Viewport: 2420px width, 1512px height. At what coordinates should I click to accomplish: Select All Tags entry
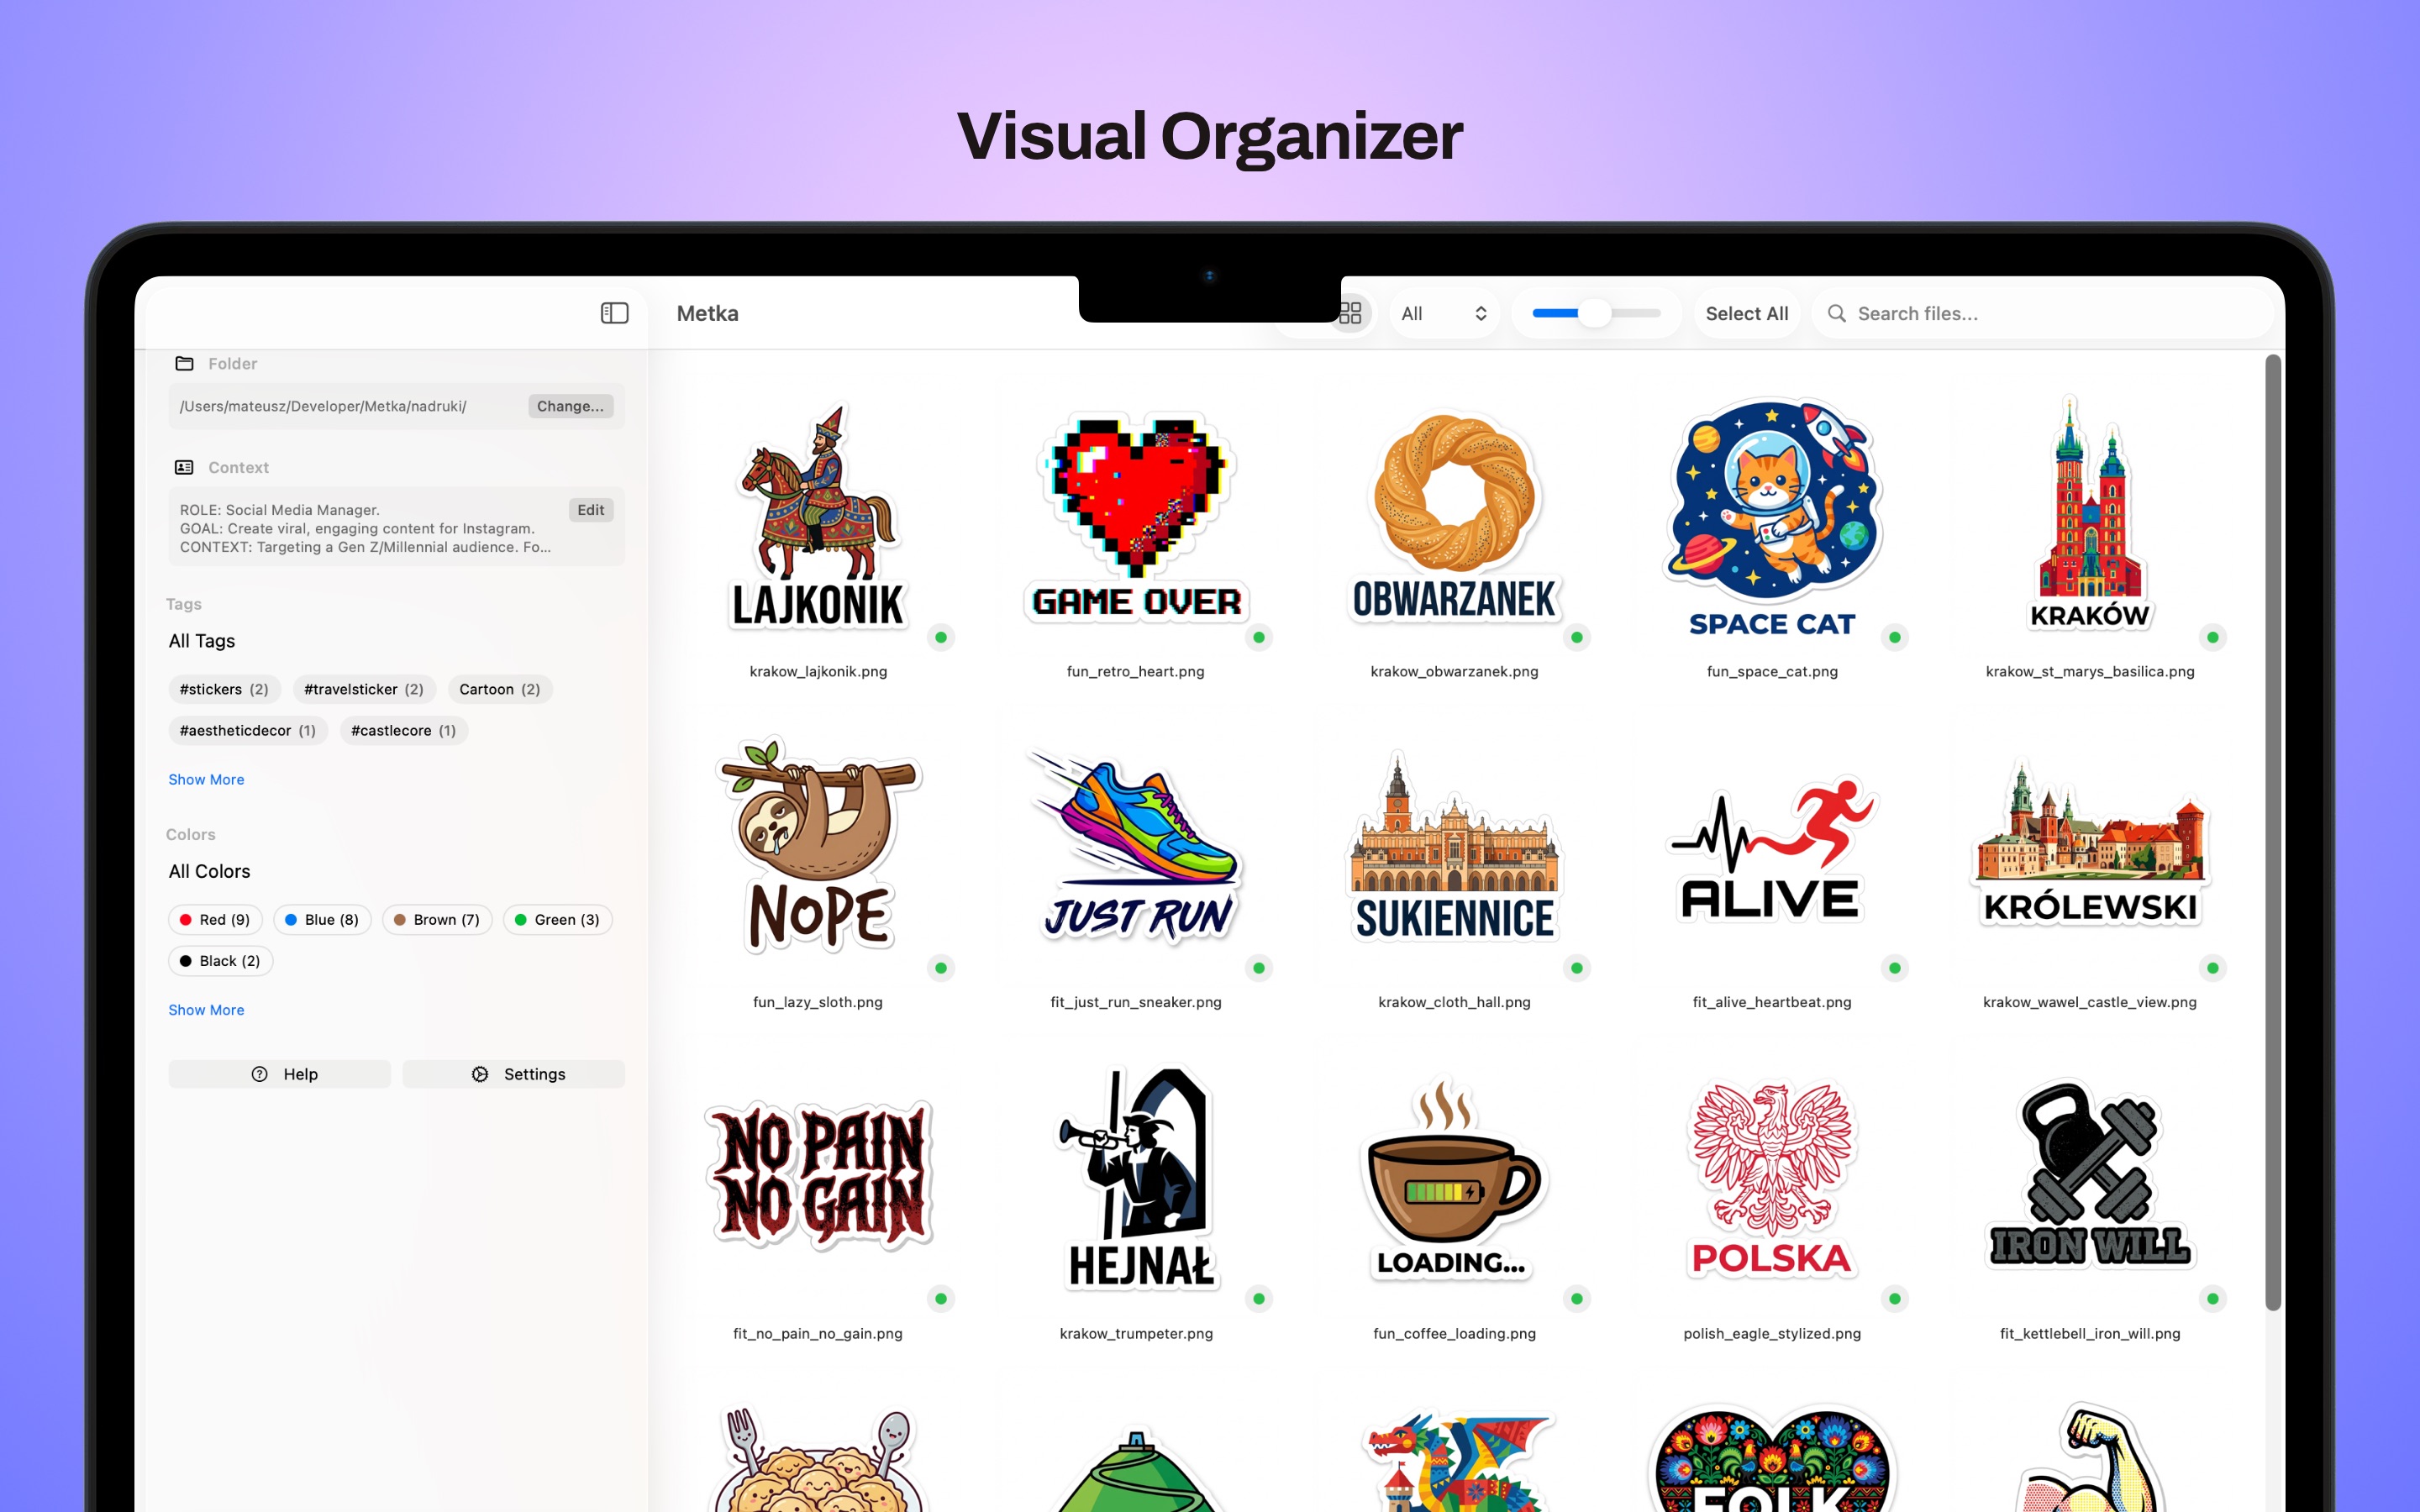pos(202,641)
